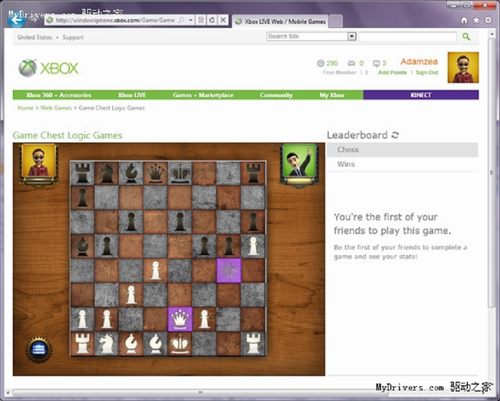The image size is (500, 401).
Task: Open the Games + Marketplace menu
Action: [x=203, y=95]
